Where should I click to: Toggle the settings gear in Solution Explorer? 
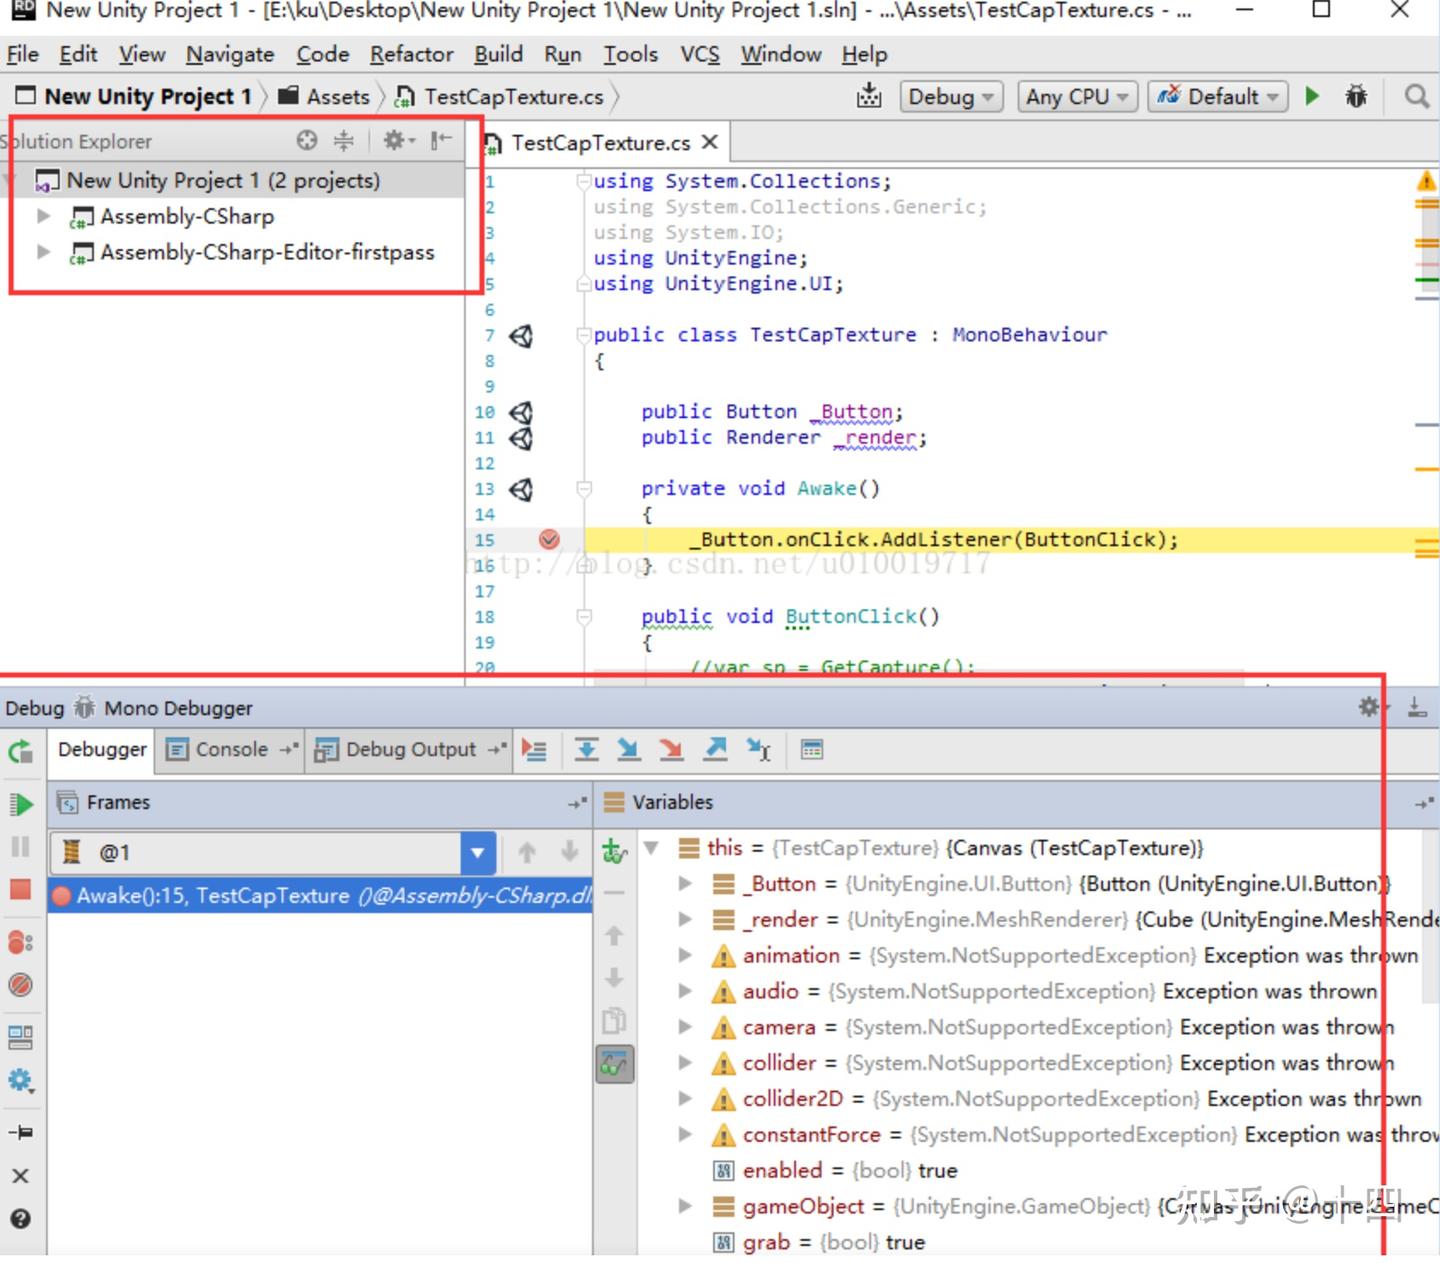pyautogui.click(x=394, y=140)
